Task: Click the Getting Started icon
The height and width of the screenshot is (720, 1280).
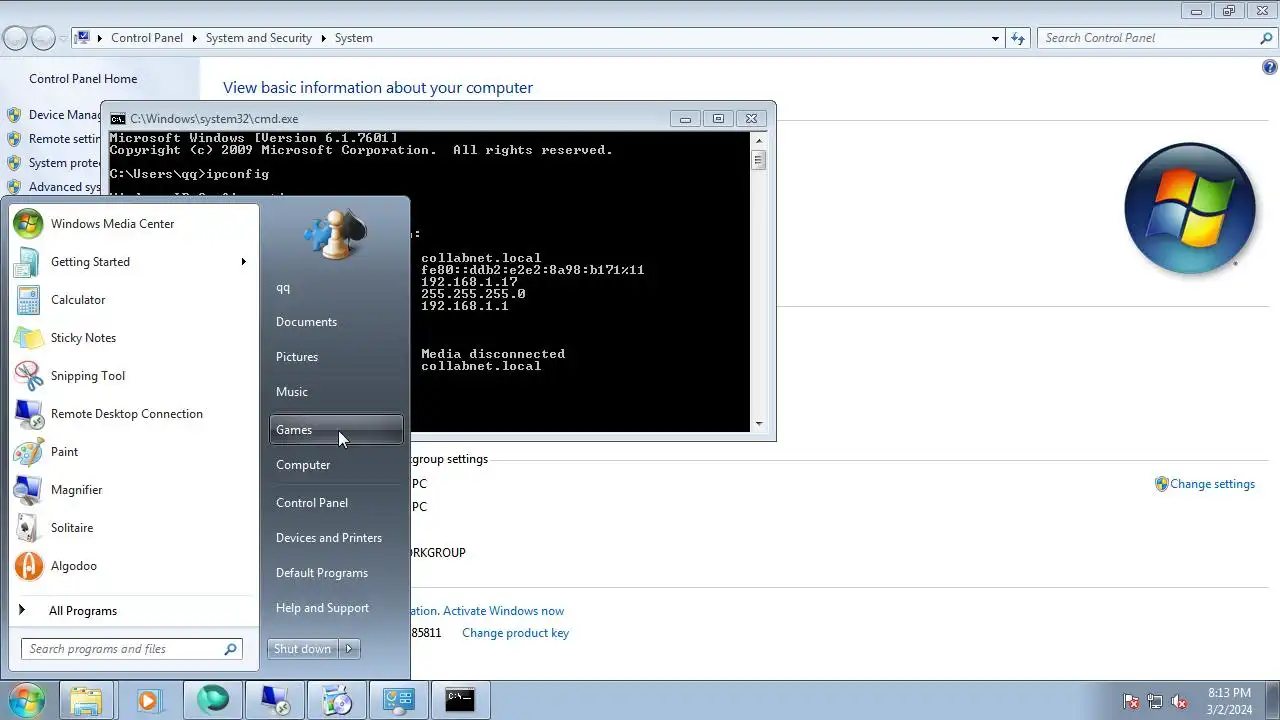Action: click(x=28, y=262)
